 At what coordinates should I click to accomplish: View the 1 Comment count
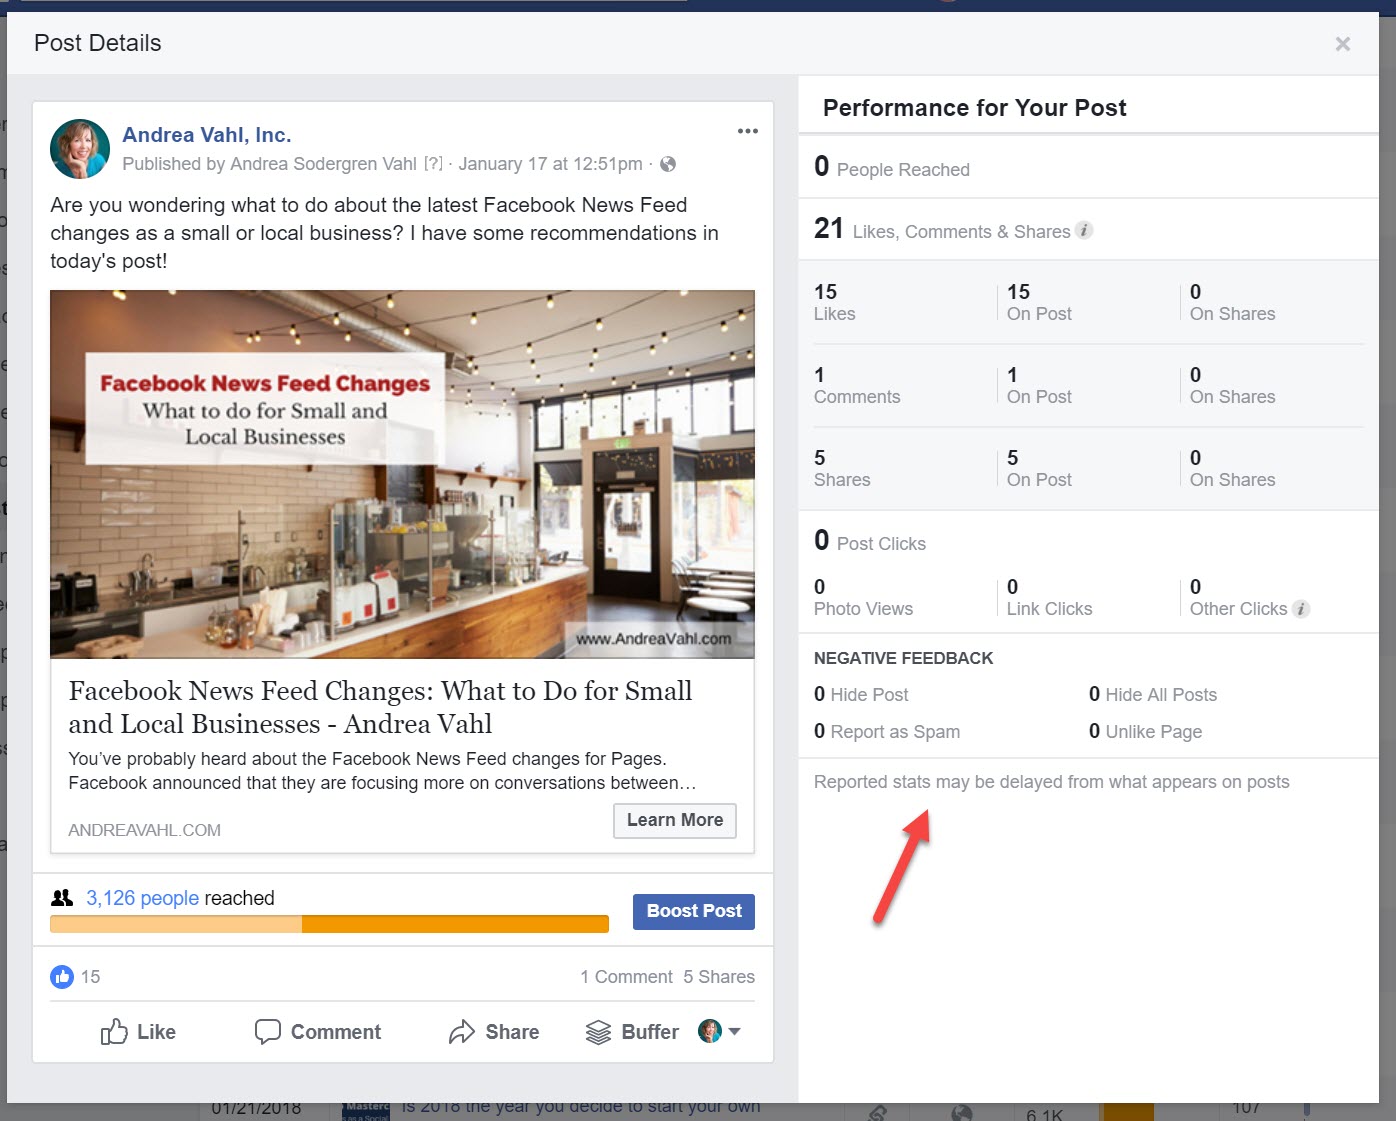[x=626, y=977]
